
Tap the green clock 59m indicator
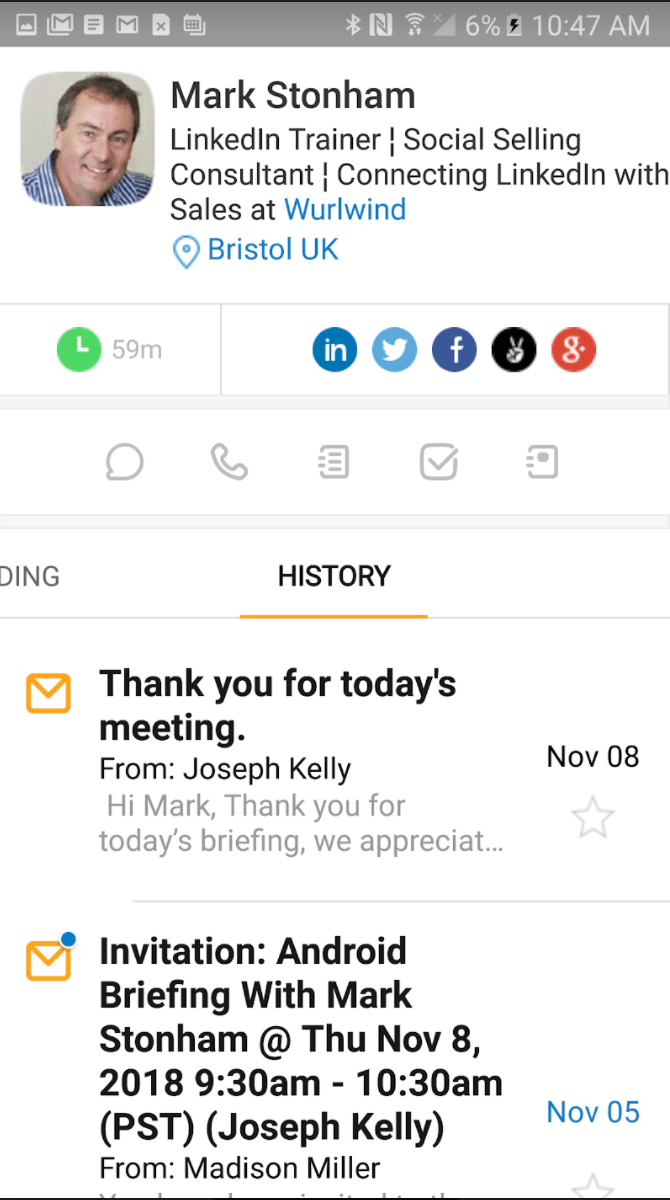point(109,350)
